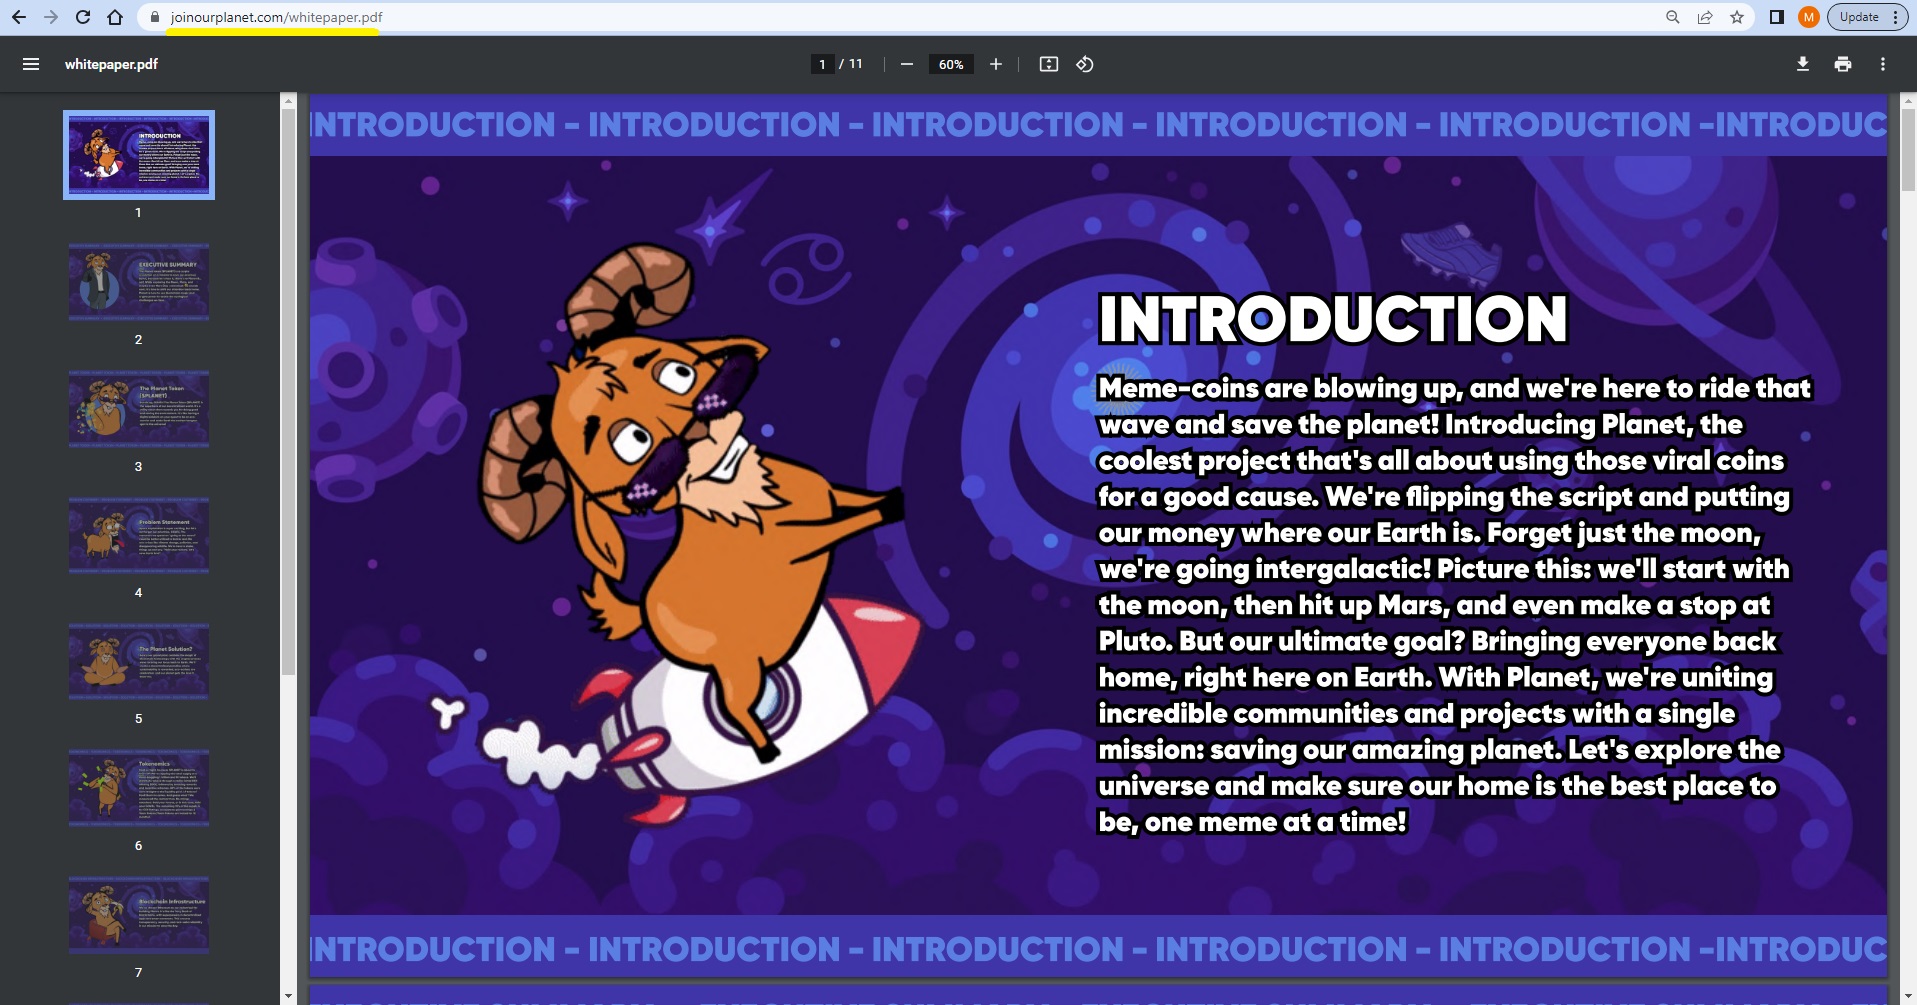Open page 3 Planet Token thumbnail
1917x1005 pixels.
[139, 409]
